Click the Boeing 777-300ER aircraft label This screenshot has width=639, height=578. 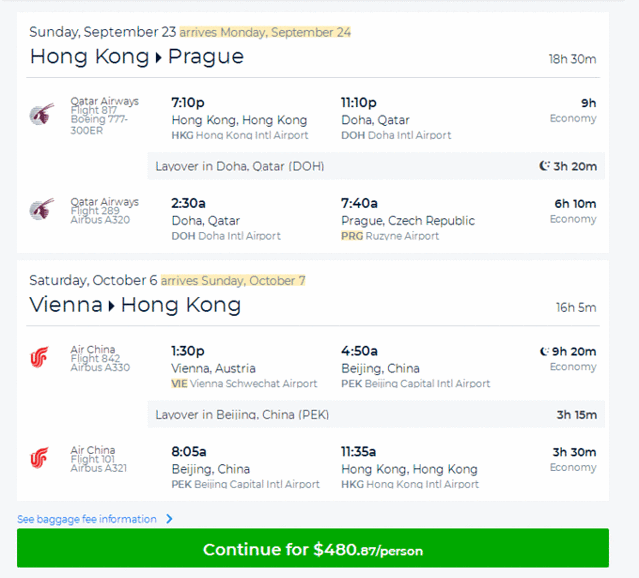coord(98,126)
